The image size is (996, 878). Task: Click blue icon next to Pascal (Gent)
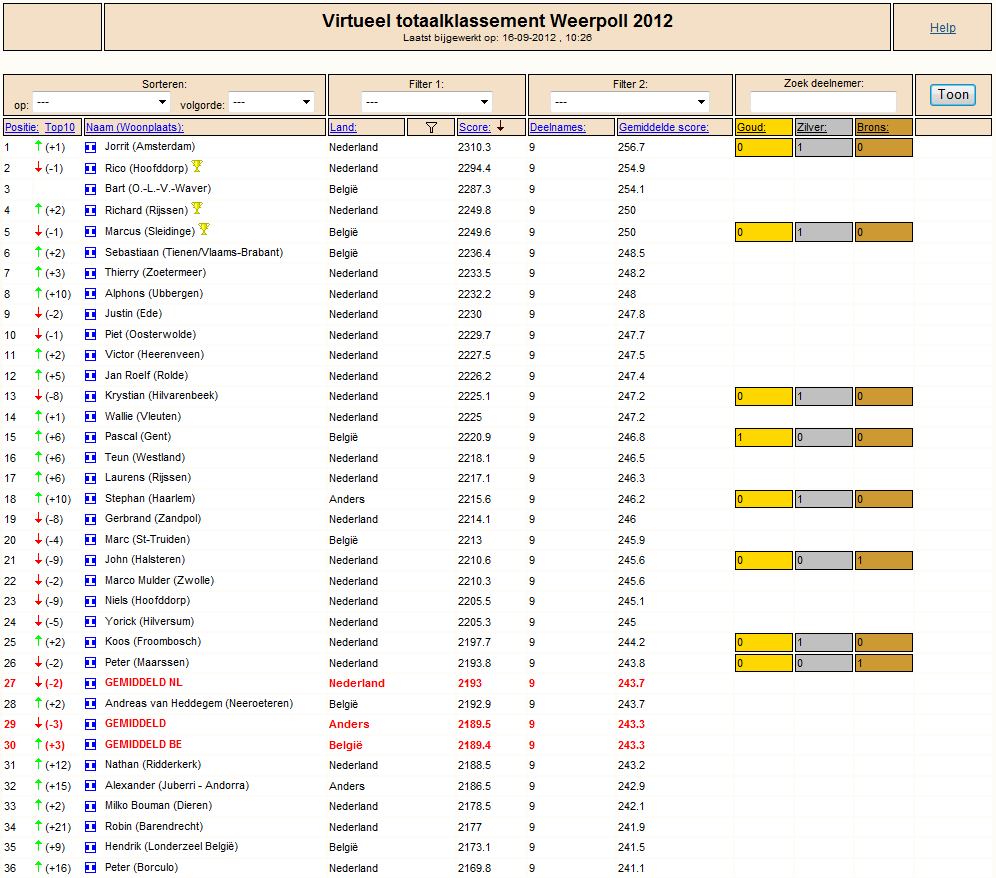pyautogui.click(x=90, y=437)
